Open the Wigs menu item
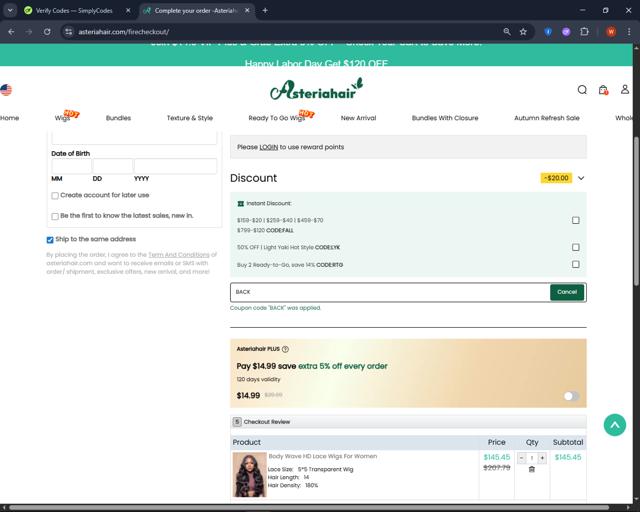Screen dimensions: 640x512 point(62,118)
